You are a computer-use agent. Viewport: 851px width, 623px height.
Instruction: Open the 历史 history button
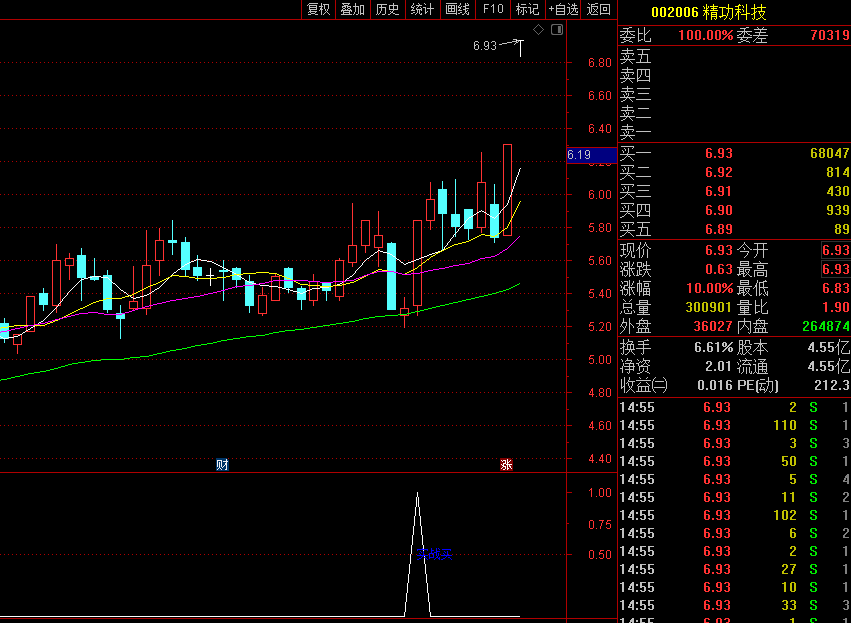(388, 9)
